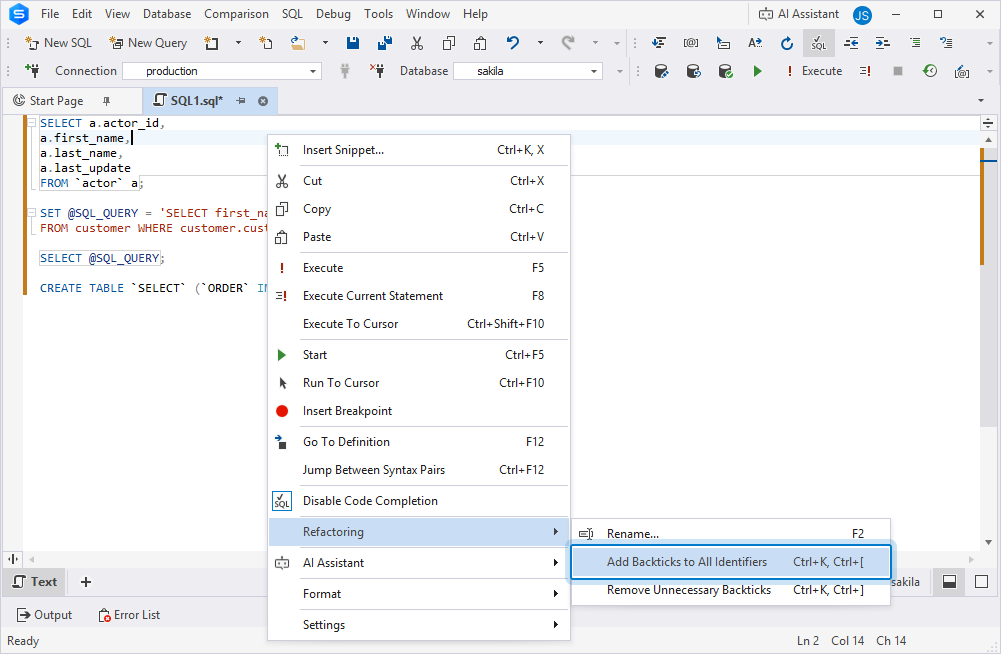Open the Error List panel
The width and height of the screenshot is (1001, 654).
129,615
